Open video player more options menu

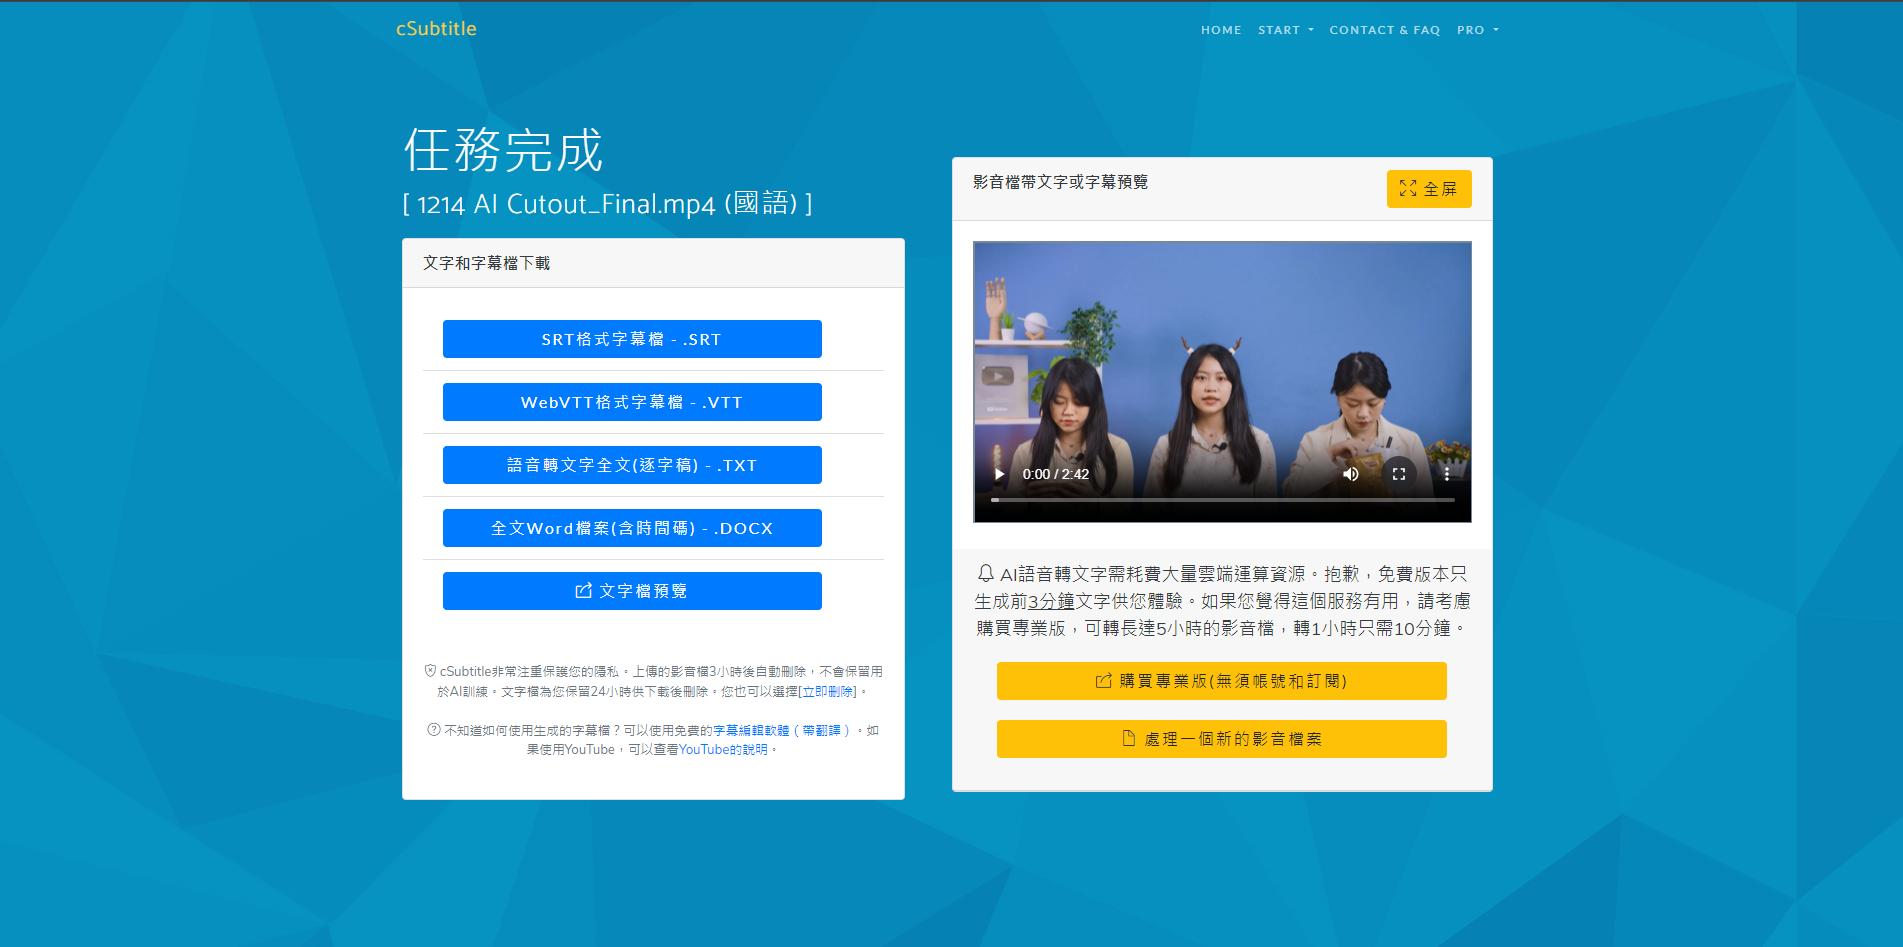pos(1446,474)
